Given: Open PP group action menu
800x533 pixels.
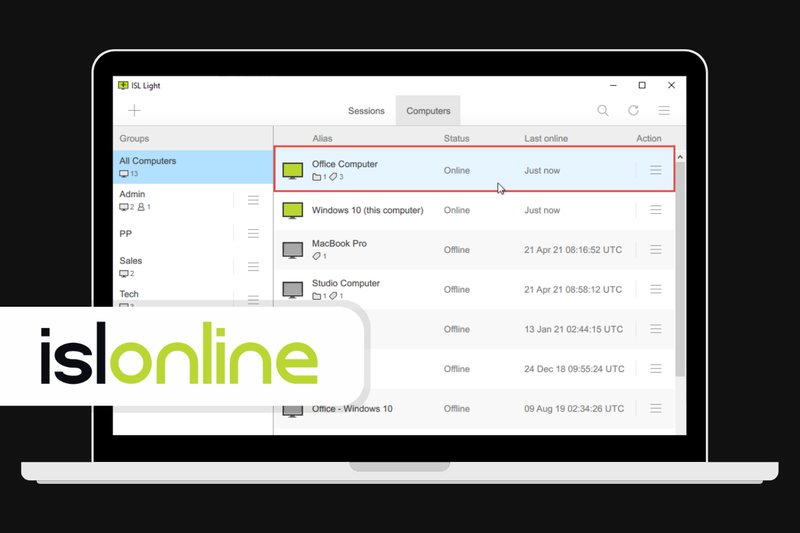Looking at the screenshot, I should [253, 233].
